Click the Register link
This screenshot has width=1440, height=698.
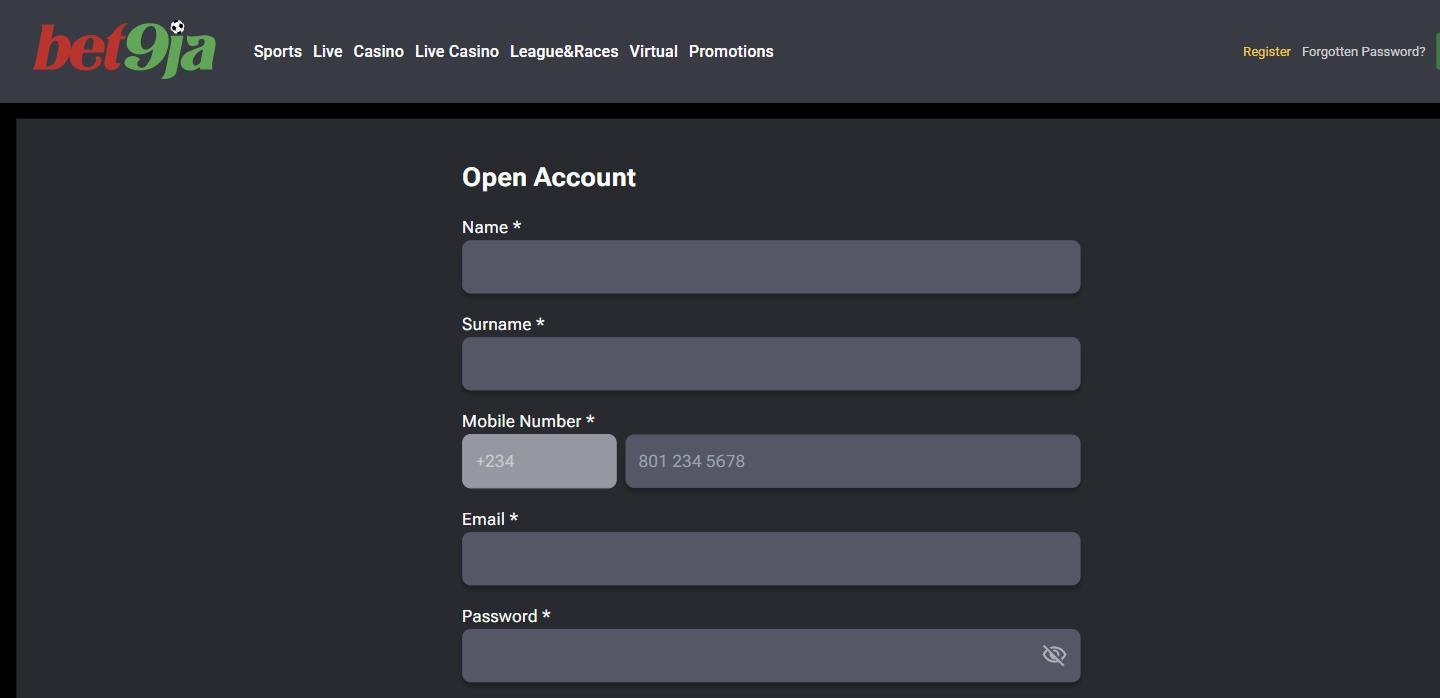point(1267,51)
